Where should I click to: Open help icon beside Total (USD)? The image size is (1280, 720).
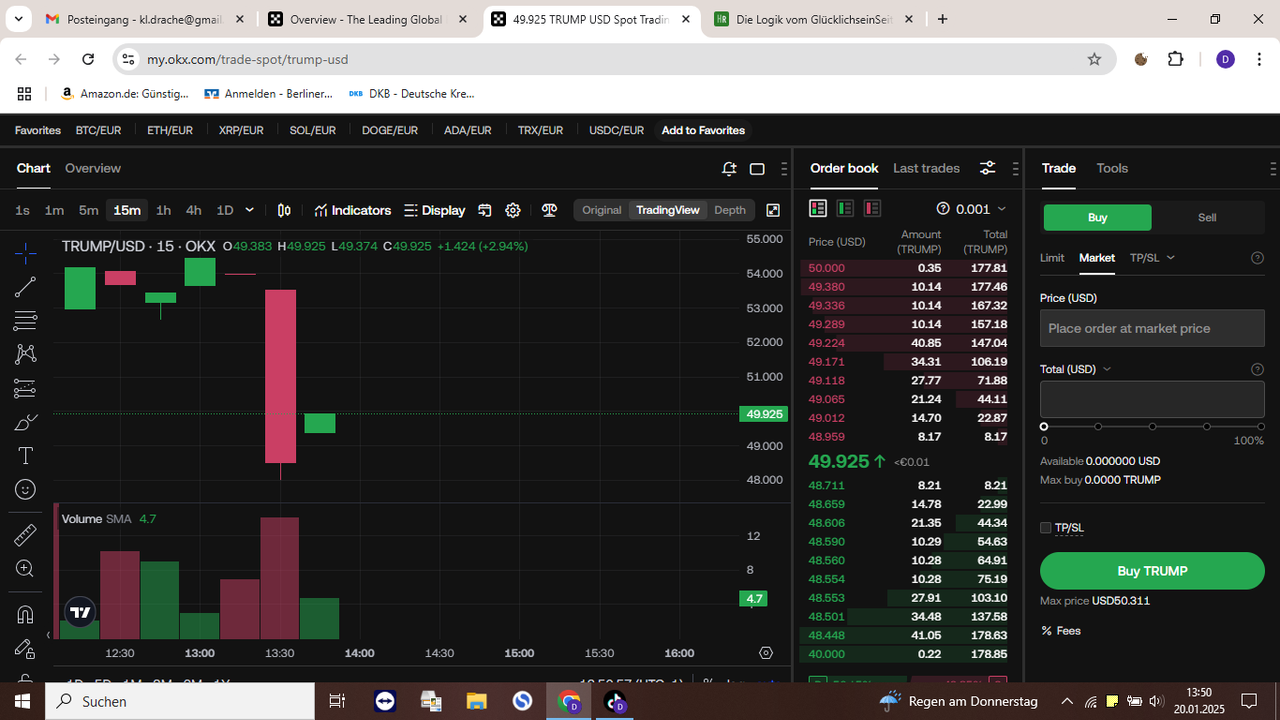click(x=1258, y=369)
